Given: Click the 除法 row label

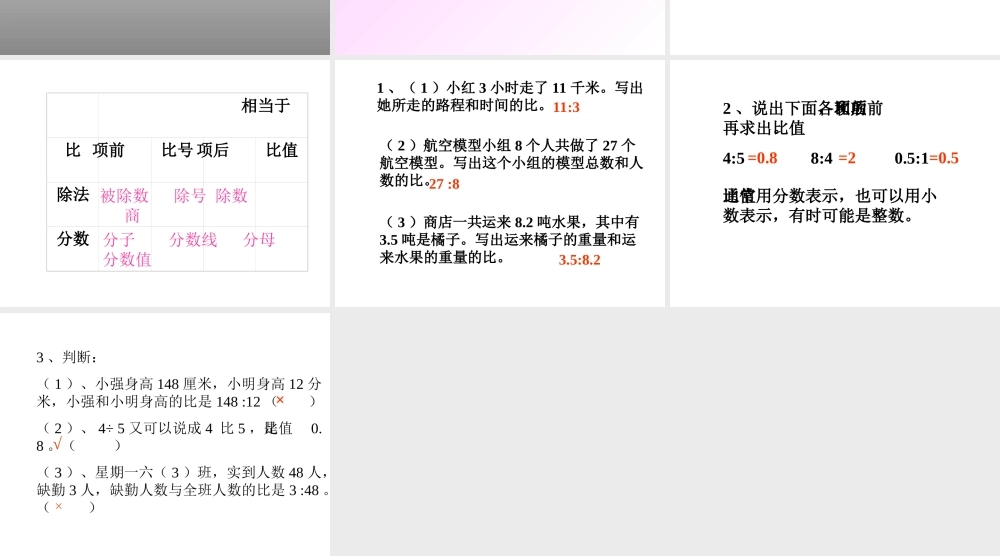Looking at the screenshot, I should [73, 195].
